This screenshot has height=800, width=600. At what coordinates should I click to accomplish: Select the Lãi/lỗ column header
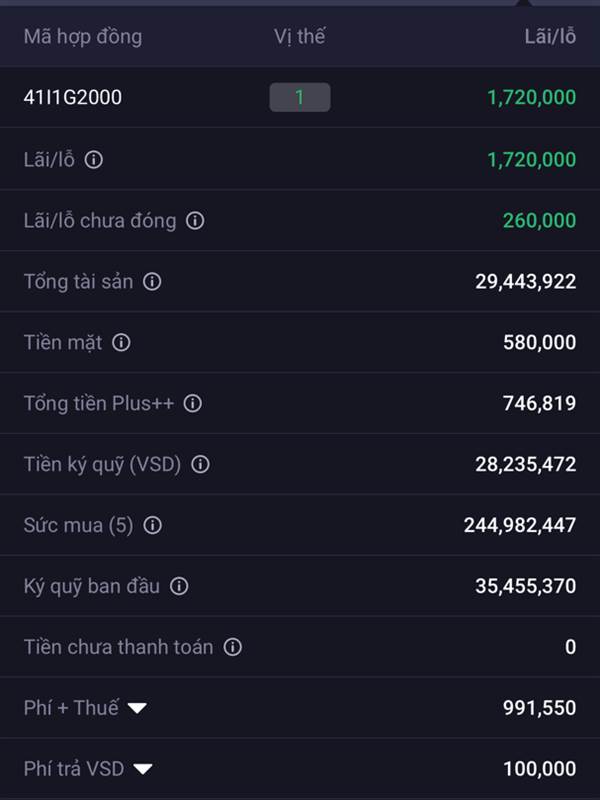(x=550, y=37)
